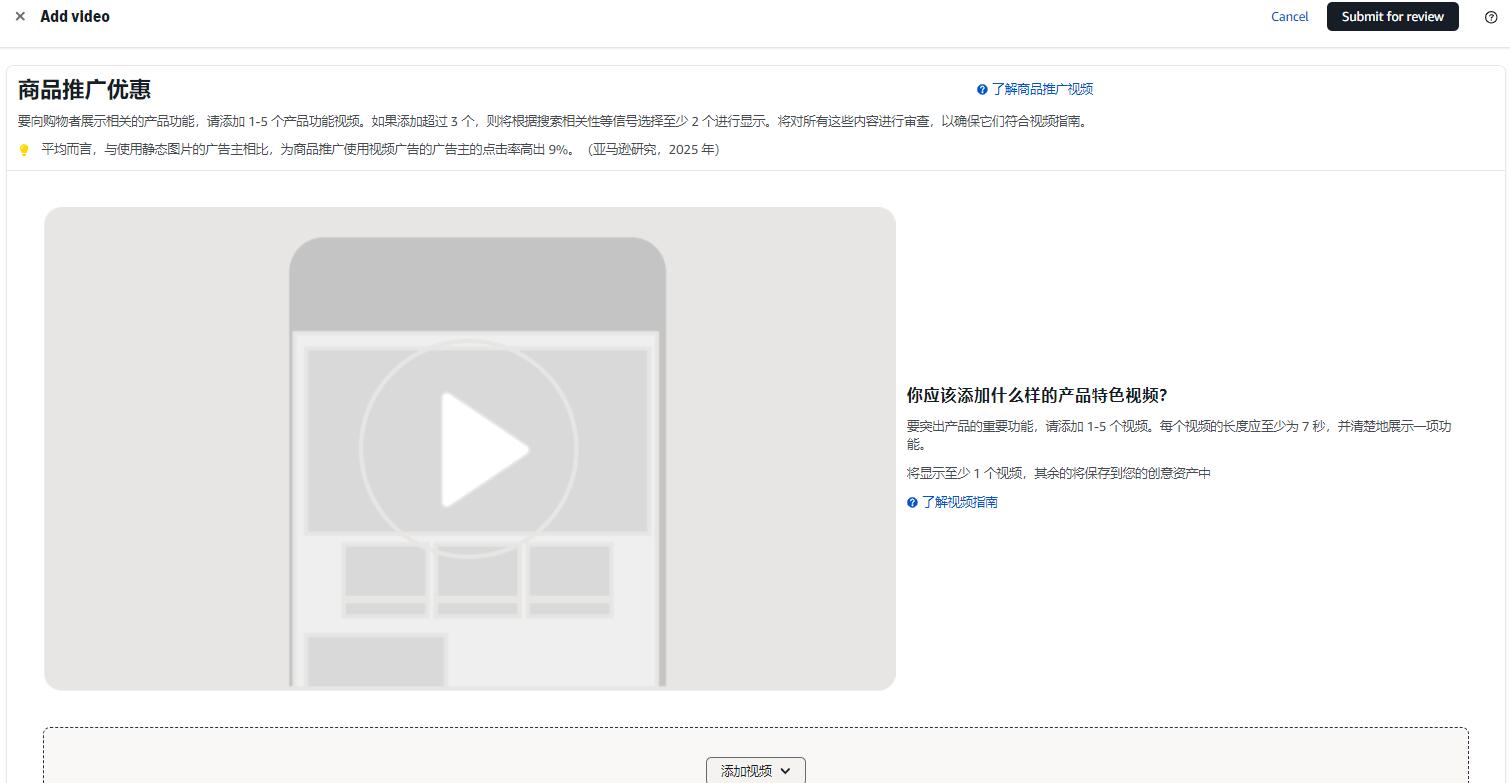Viewport: 1510px width, 783px height.
Task: Click the 商品推广优惠 section heading
Action: pos(84,89)
